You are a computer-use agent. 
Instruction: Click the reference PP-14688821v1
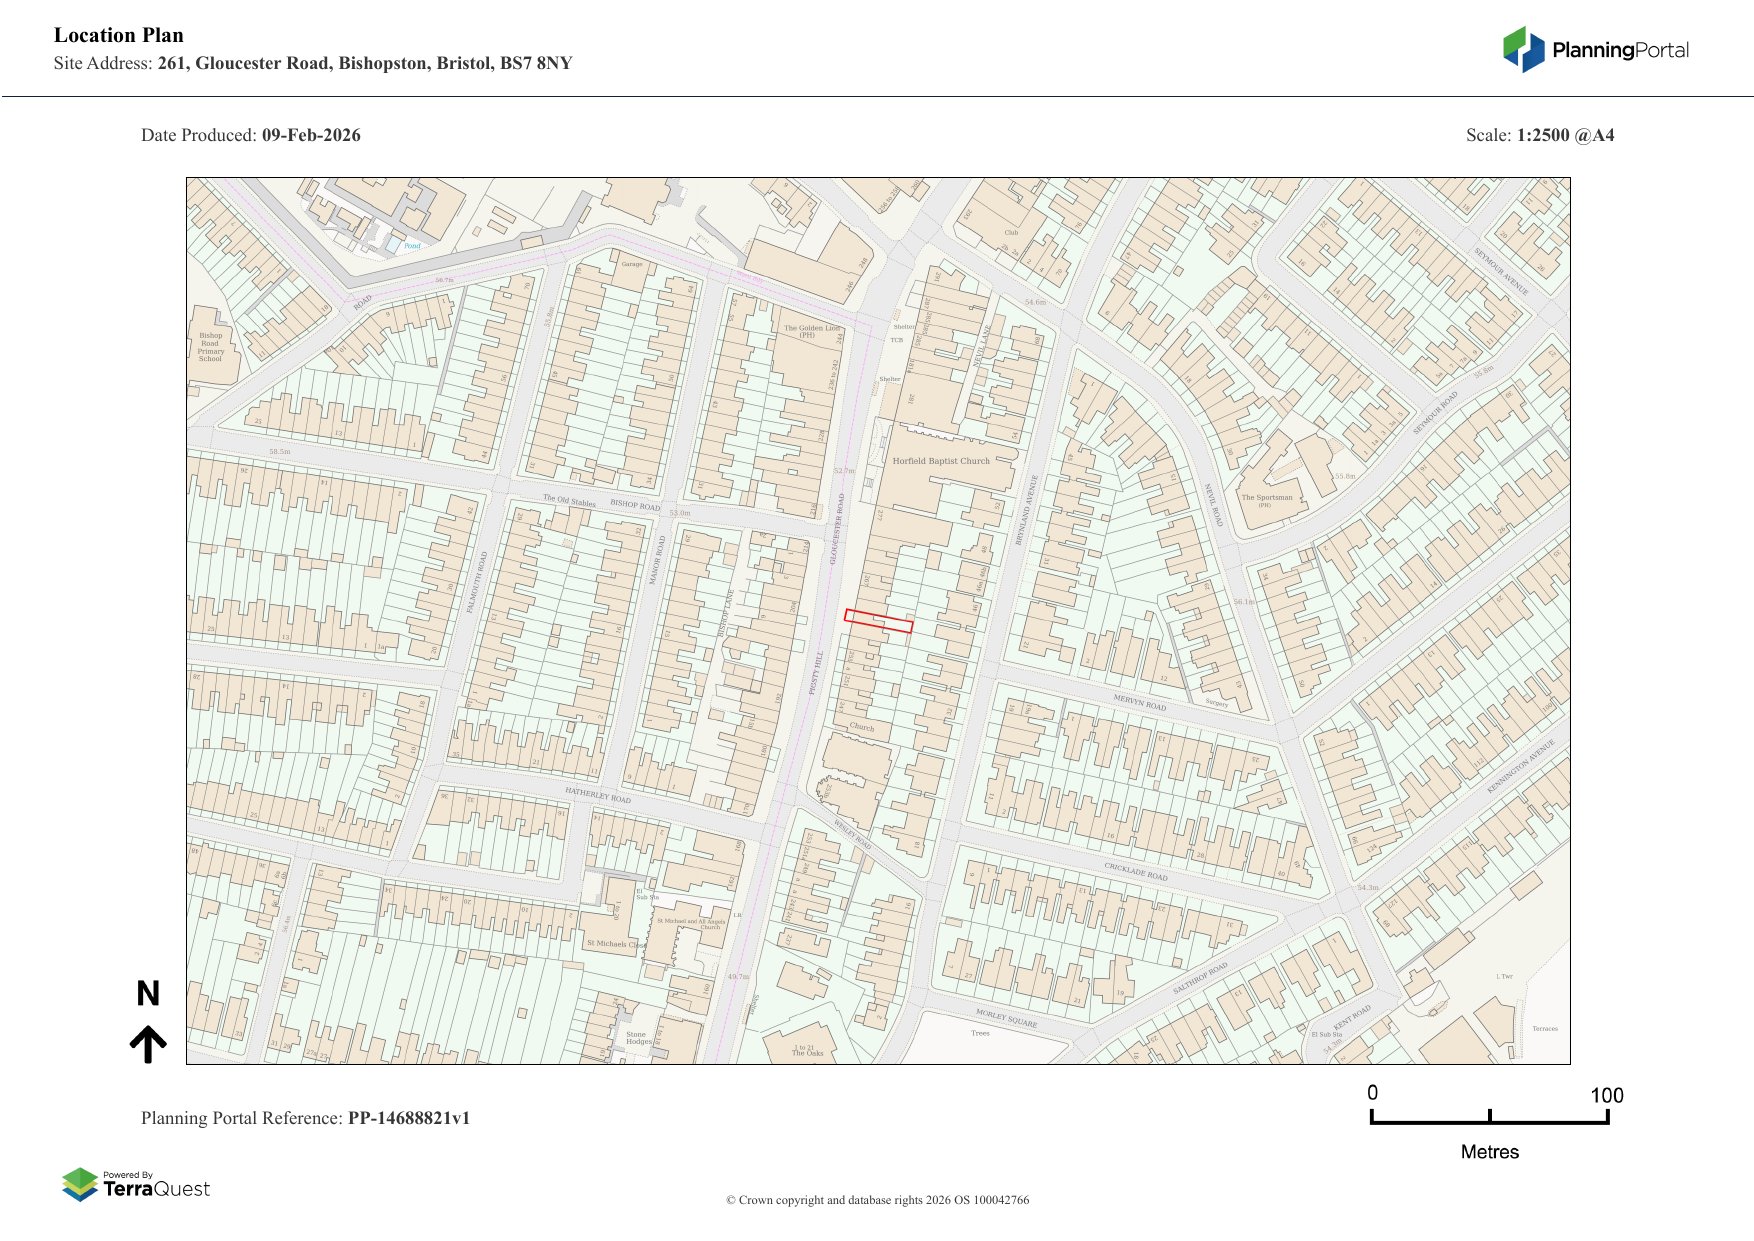coord(408,1118)
